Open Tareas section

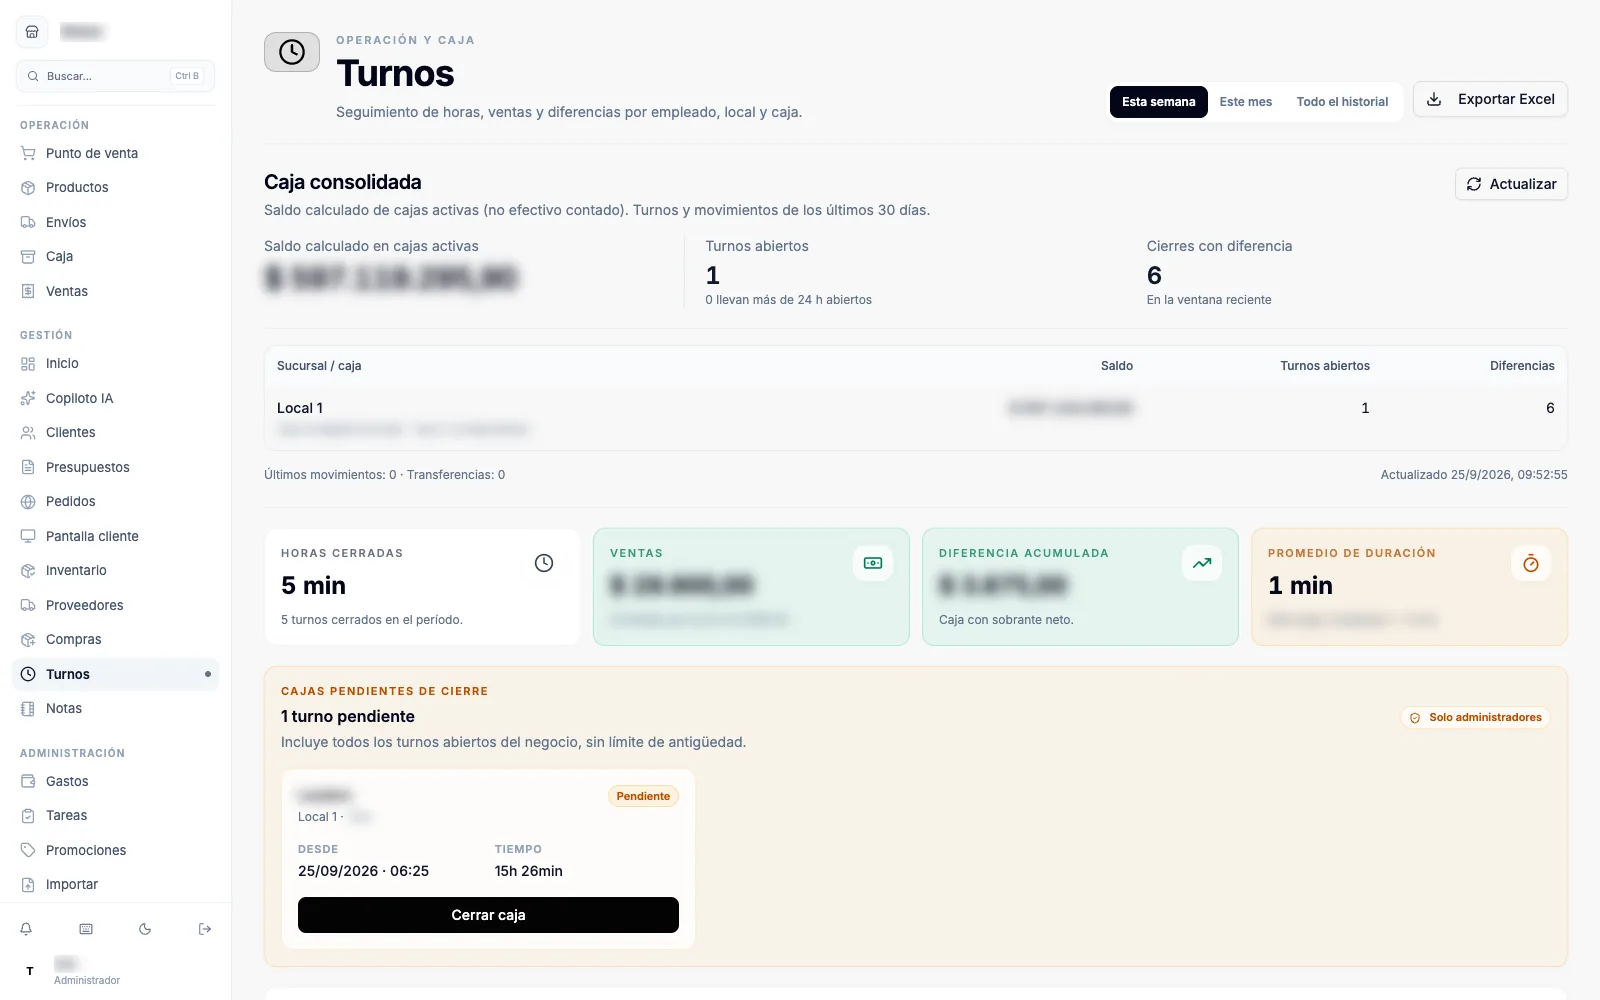point(116,815)
